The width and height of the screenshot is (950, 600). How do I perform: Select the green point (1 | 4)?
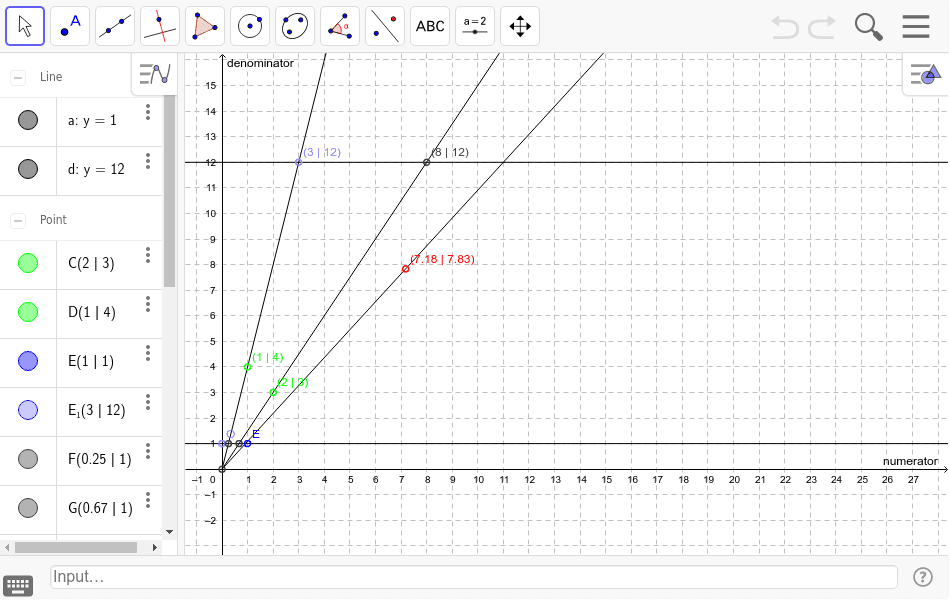coord(247,367)
